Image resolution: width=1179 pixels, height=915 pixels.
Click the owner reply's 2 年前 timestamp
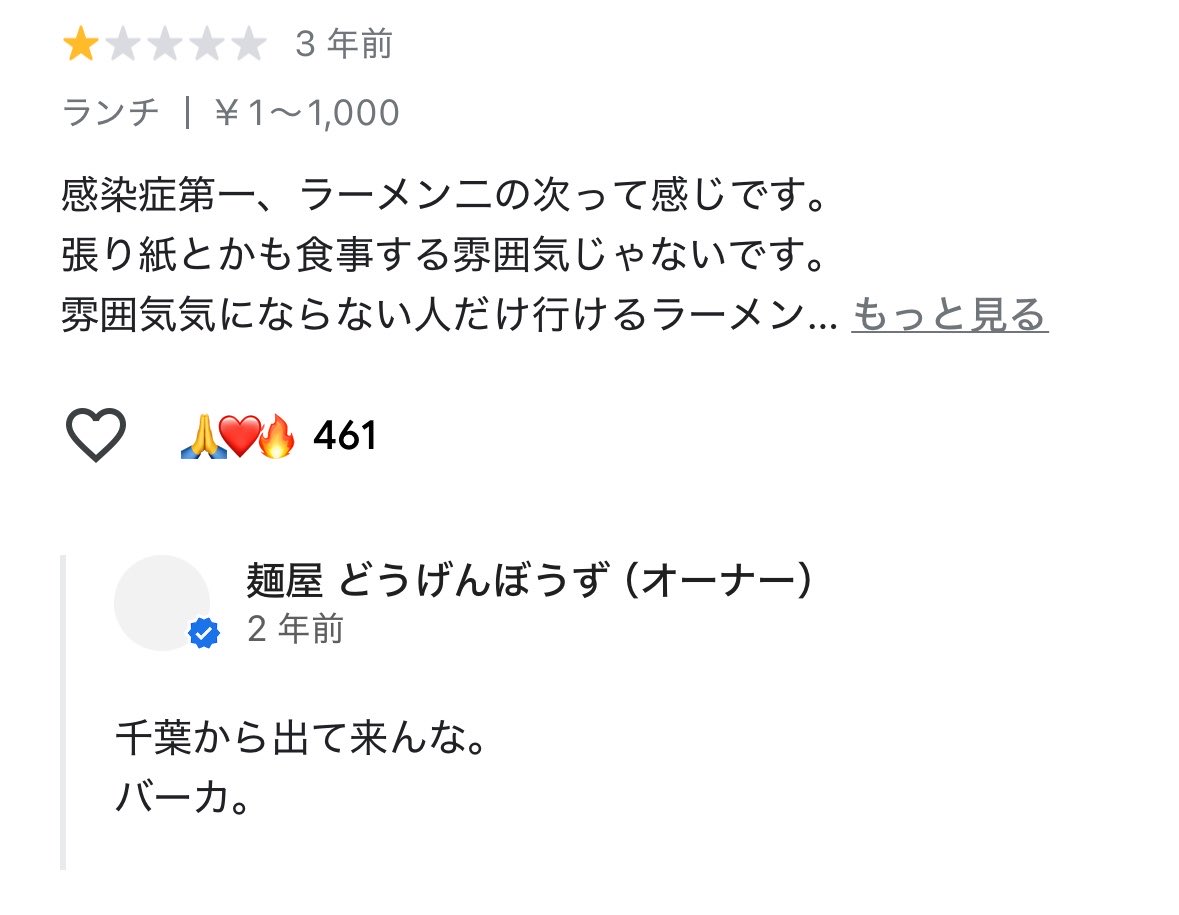[296, 629]
